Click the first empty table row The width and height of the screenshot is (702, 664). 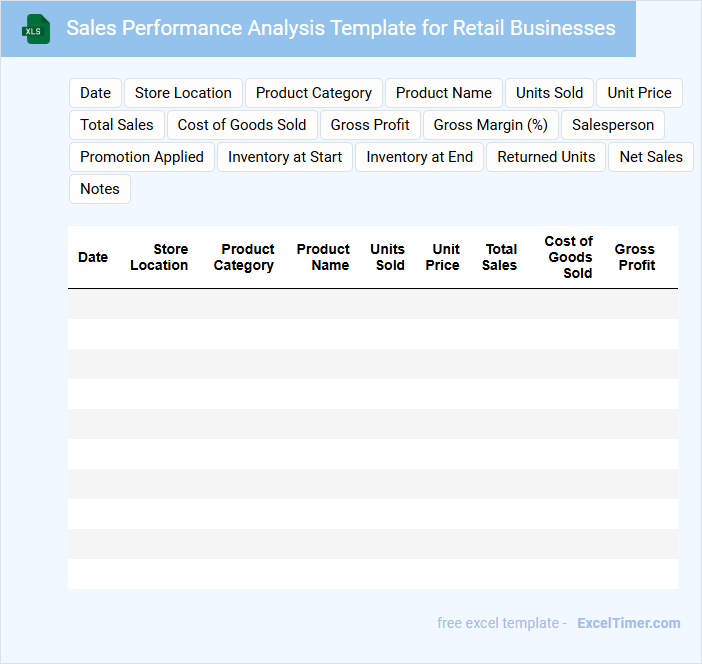coord(372,304)
